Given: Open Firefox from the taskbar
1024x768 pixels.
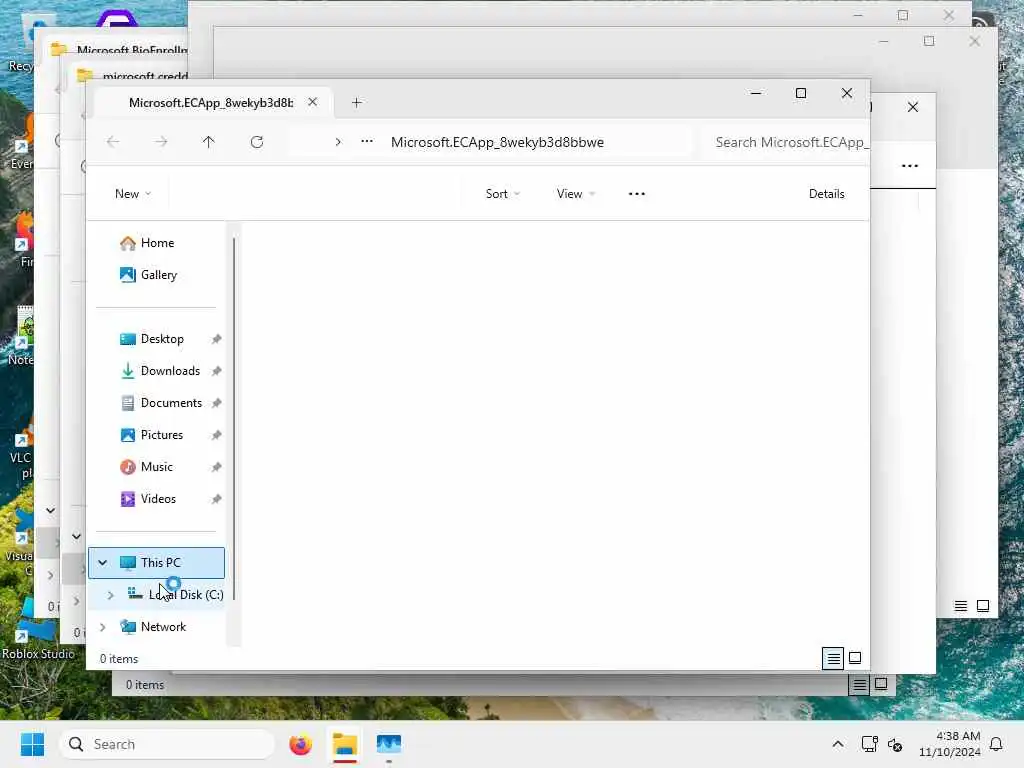Looking at the screenshot, I should tap(300, 744).
